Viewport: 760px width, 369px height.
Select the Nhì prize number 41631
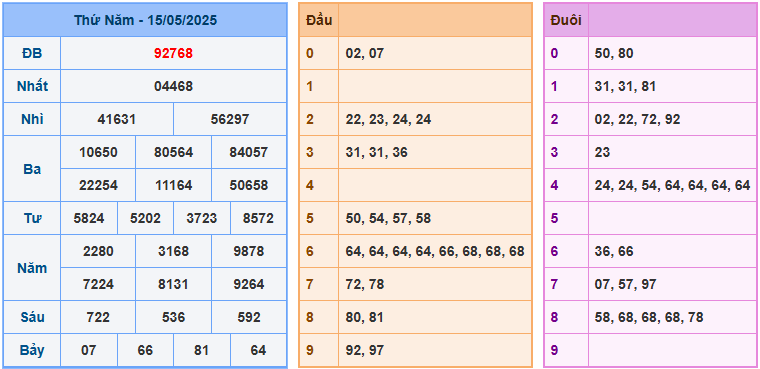point(117,119)
